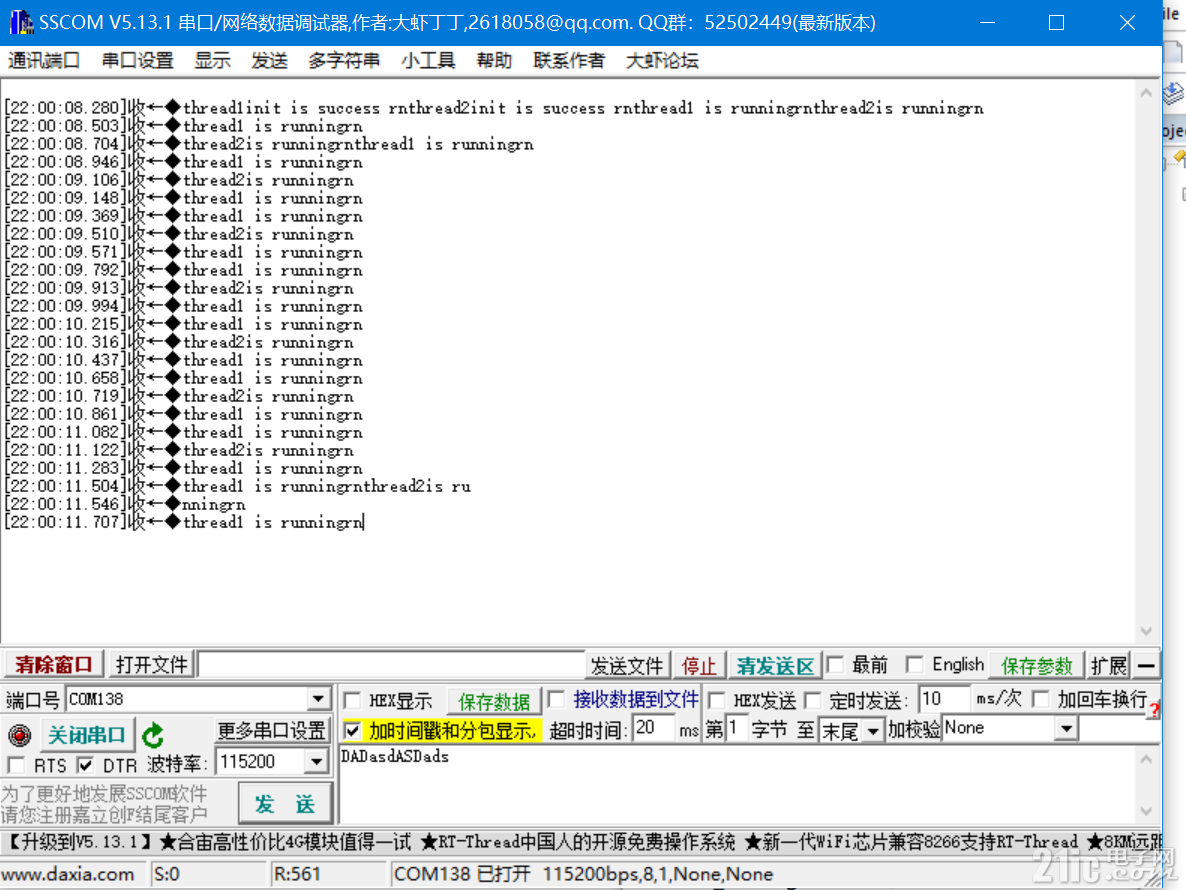1186x890 pixels.
Task: Open the 大虾论坛 menu
Action: 662,60
